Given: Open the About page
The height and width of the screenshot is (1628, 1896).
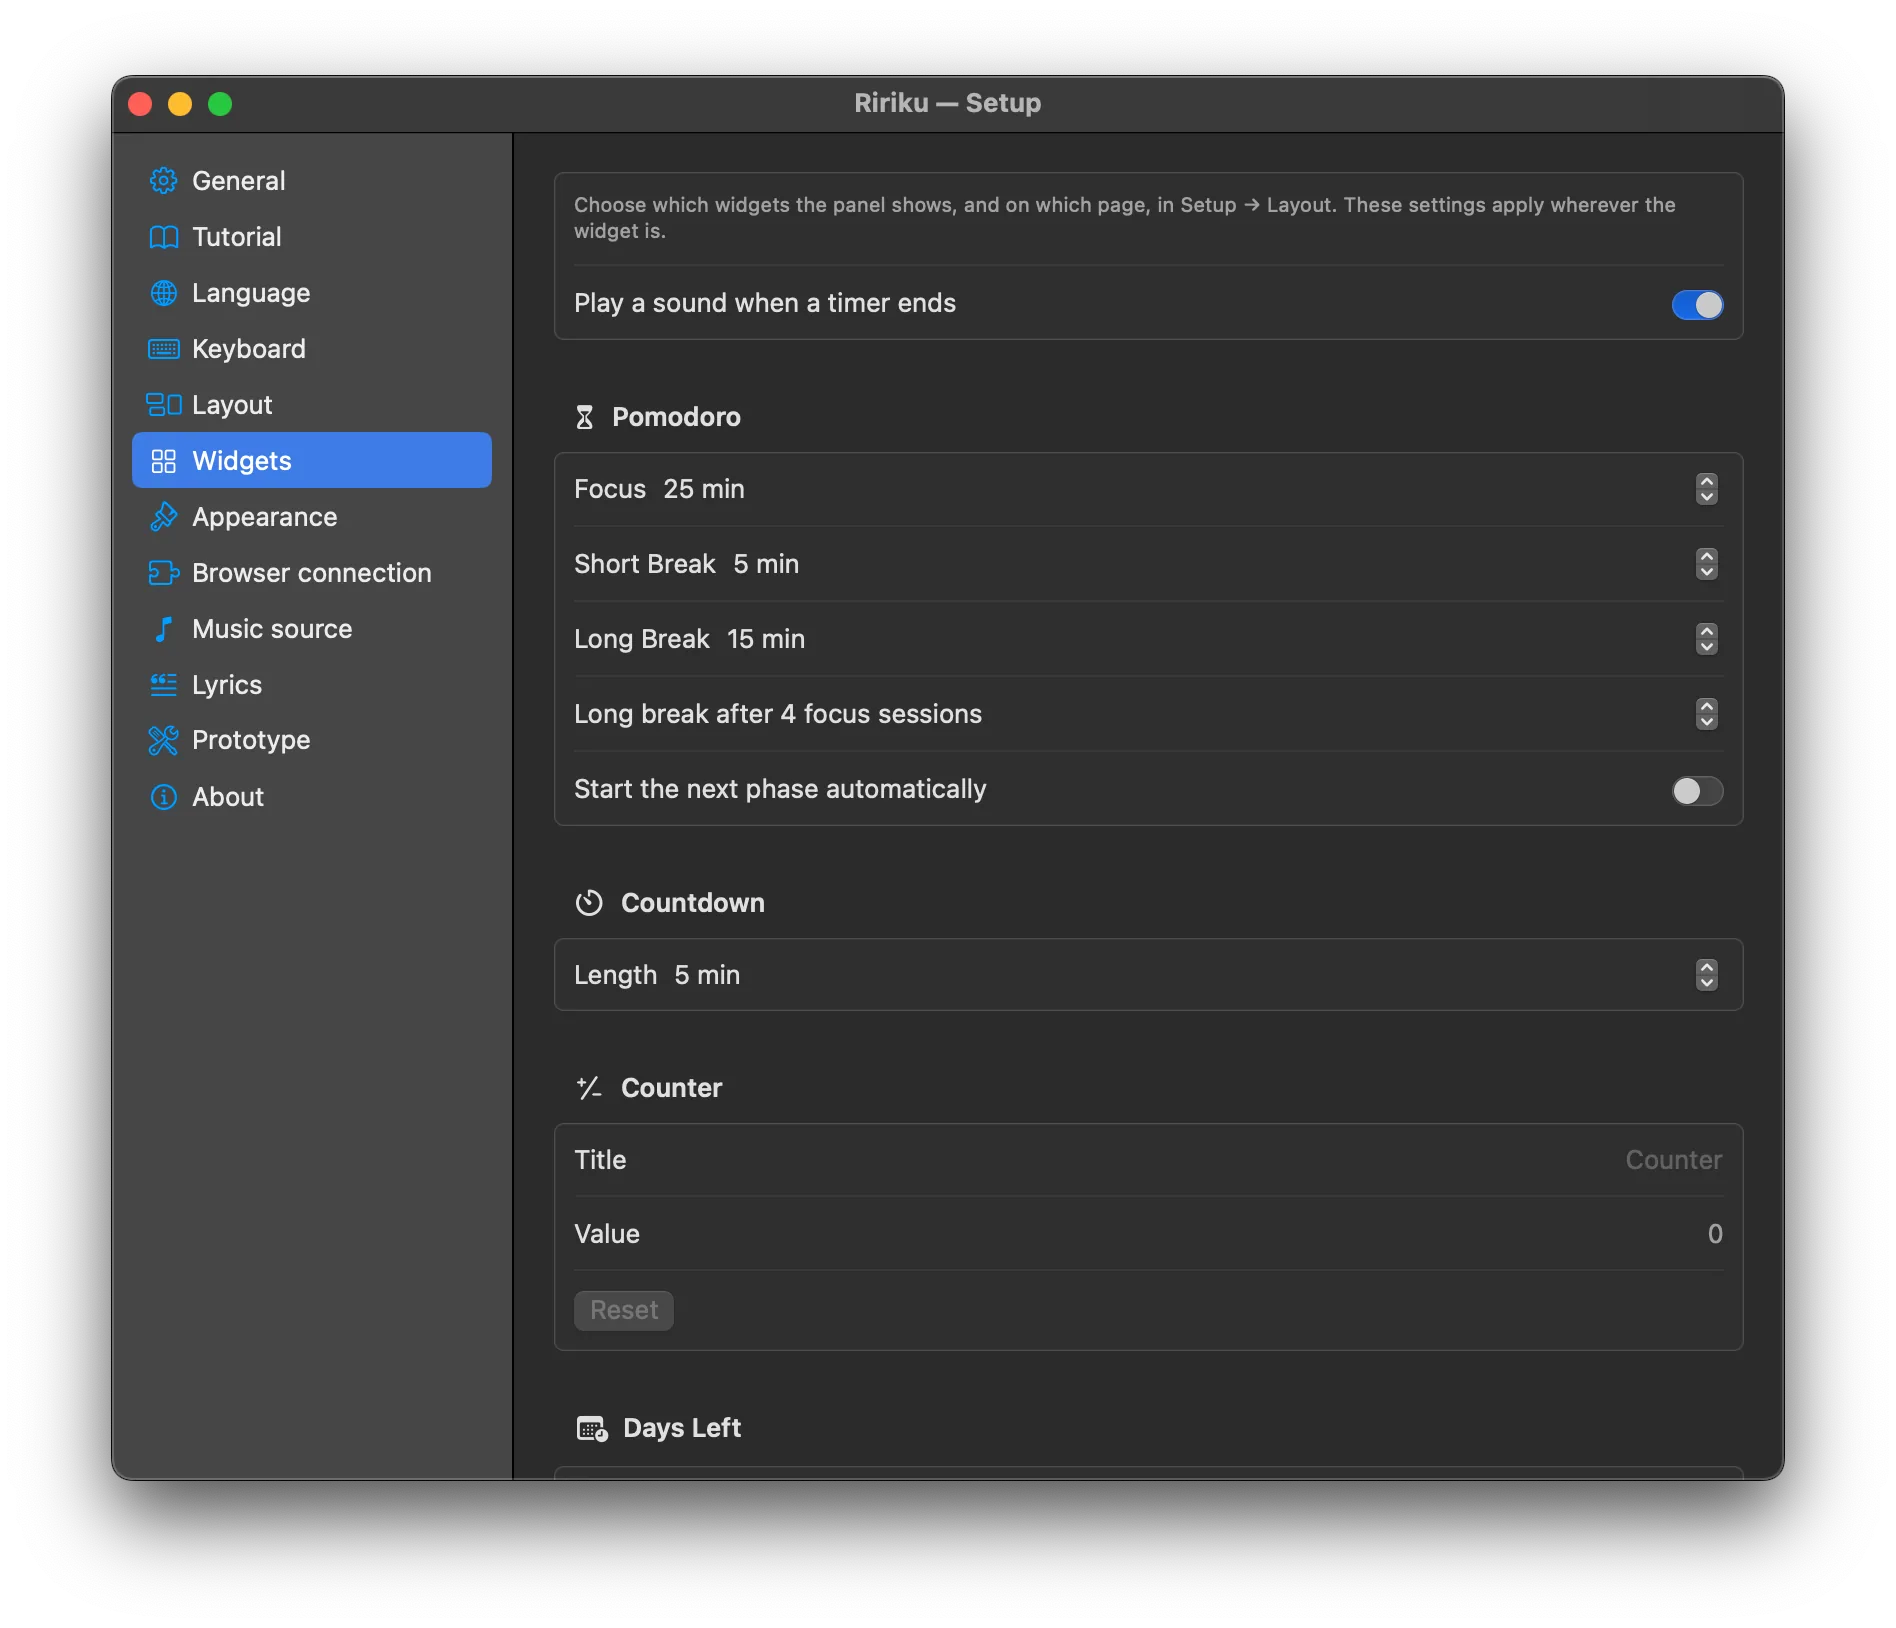Looking at the screenshot, I should (x=312, y=797).
